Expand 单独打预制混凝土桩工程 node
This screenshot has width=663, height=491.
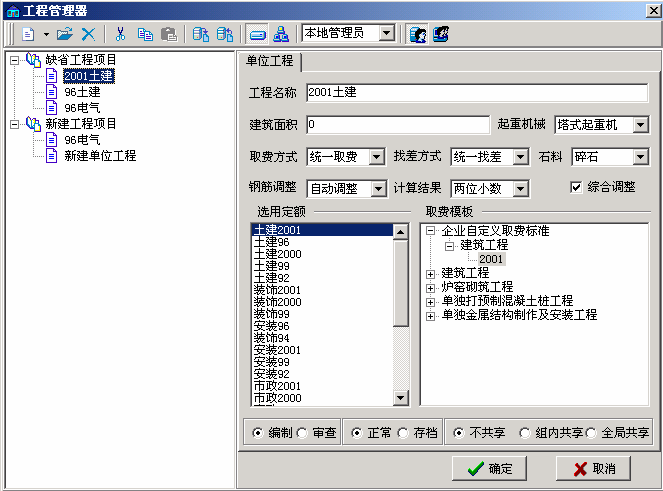[430, 302]
